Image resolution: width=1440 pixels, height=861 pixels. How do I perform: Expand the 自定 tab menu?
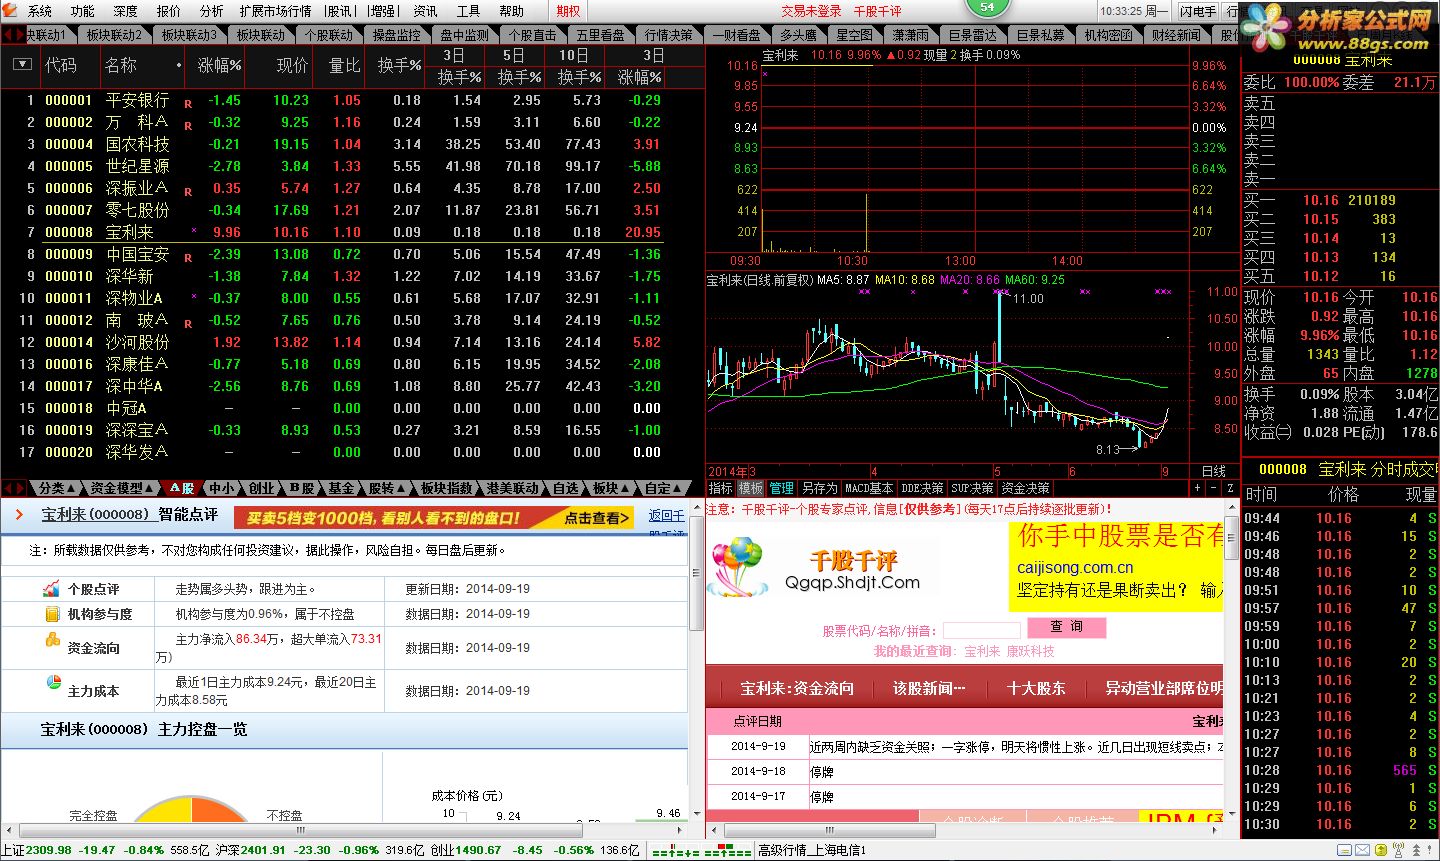coord(662,488)
